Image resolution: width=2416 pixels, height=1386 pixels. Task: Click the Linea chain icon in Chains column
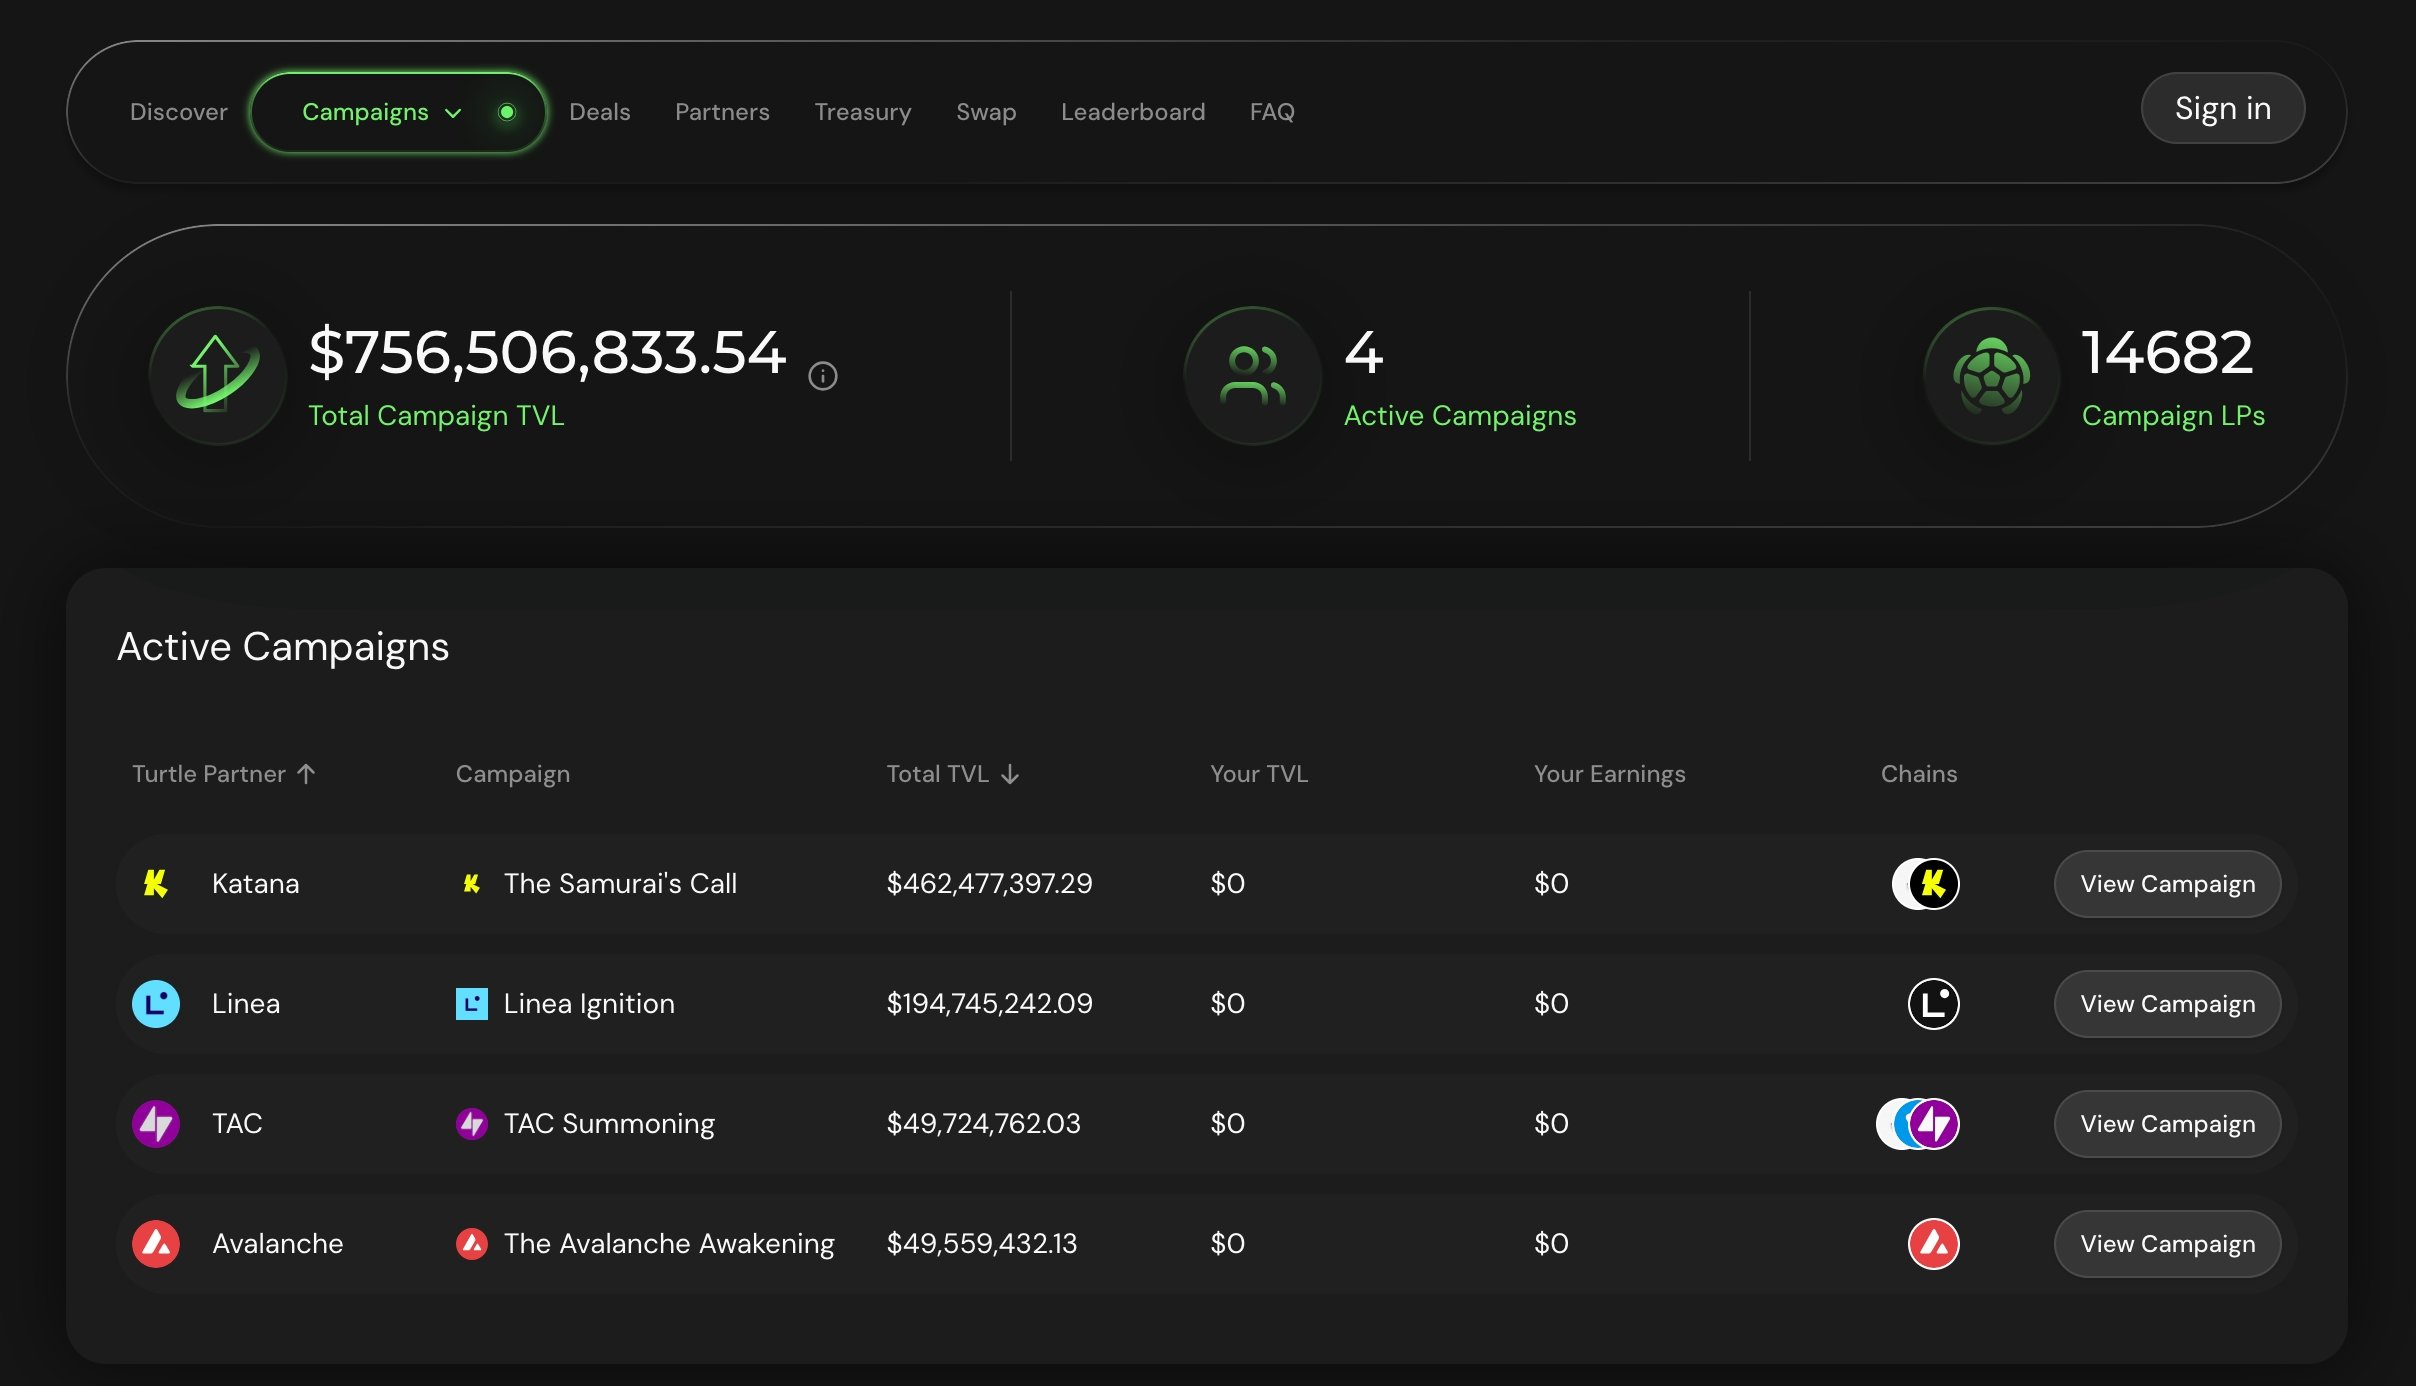(x=1933, y=1003)
